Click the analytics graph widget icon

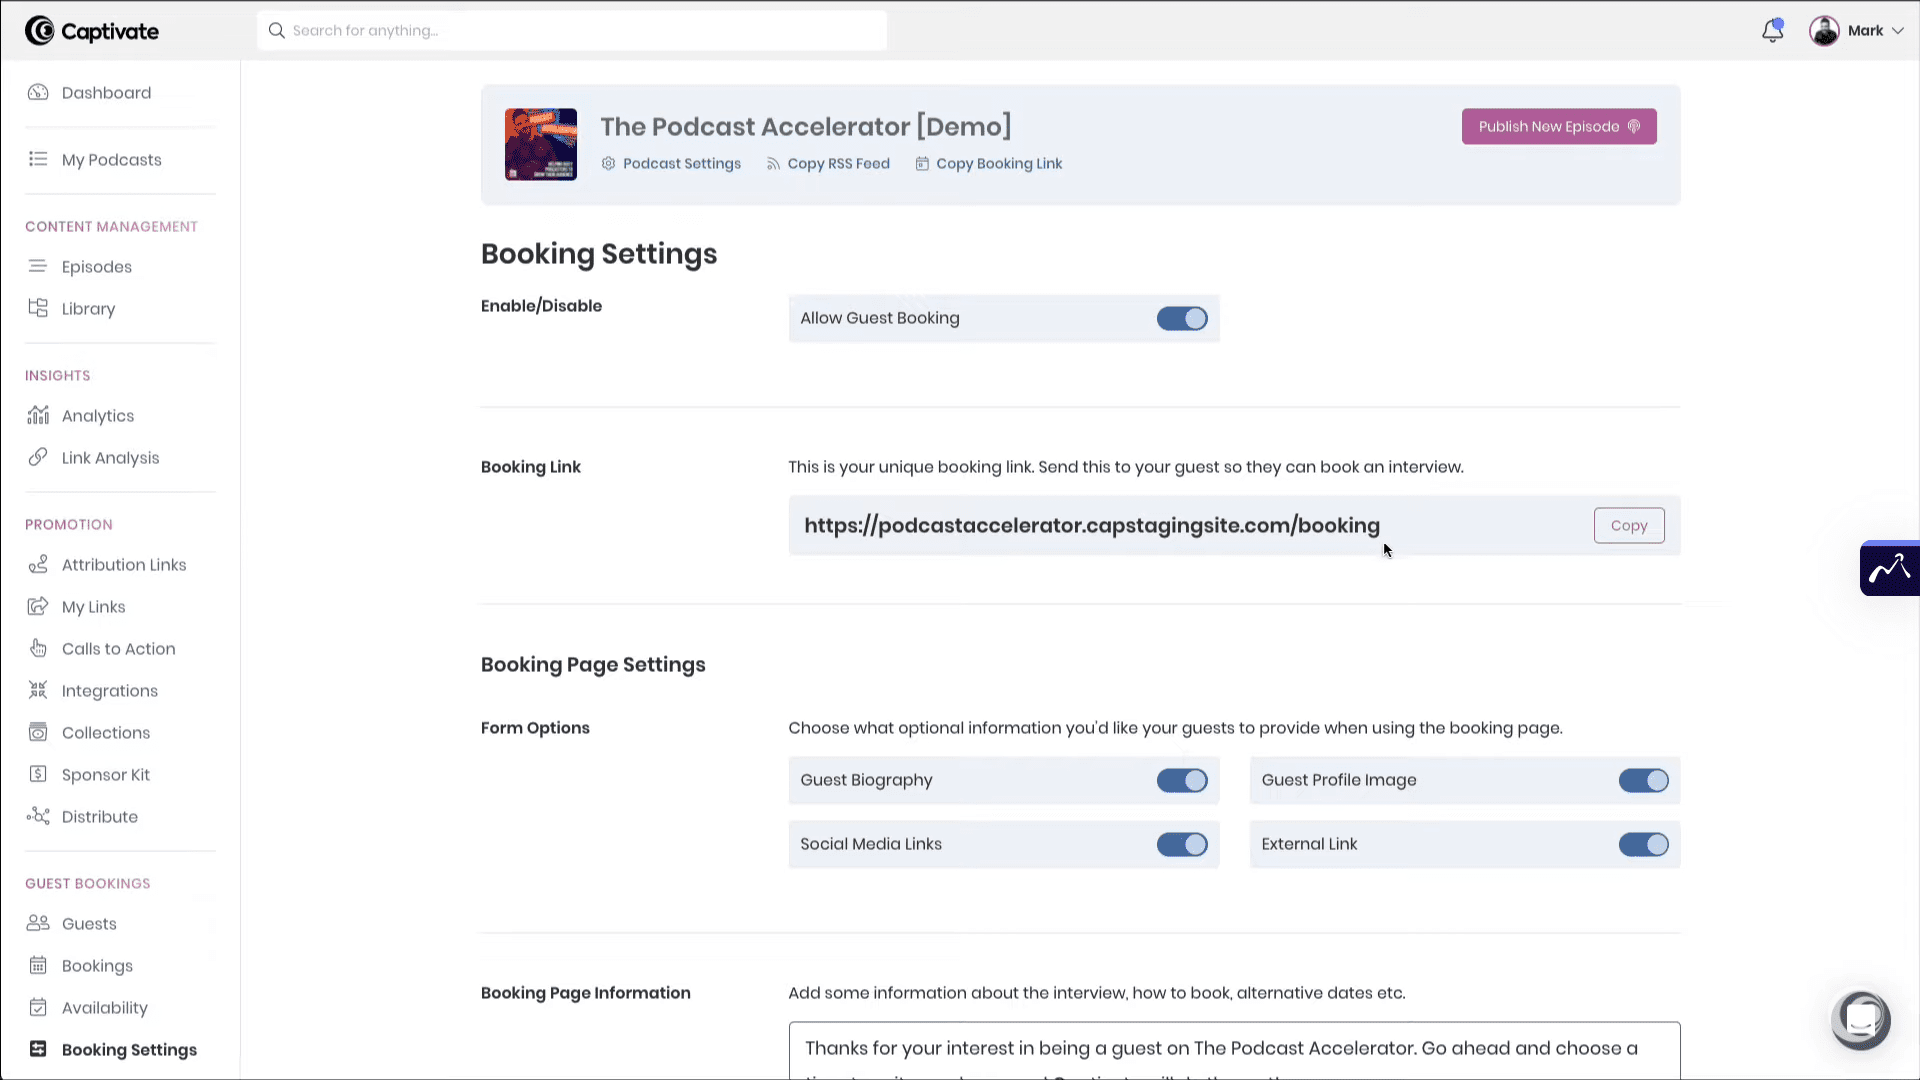tap(1889, 569)
